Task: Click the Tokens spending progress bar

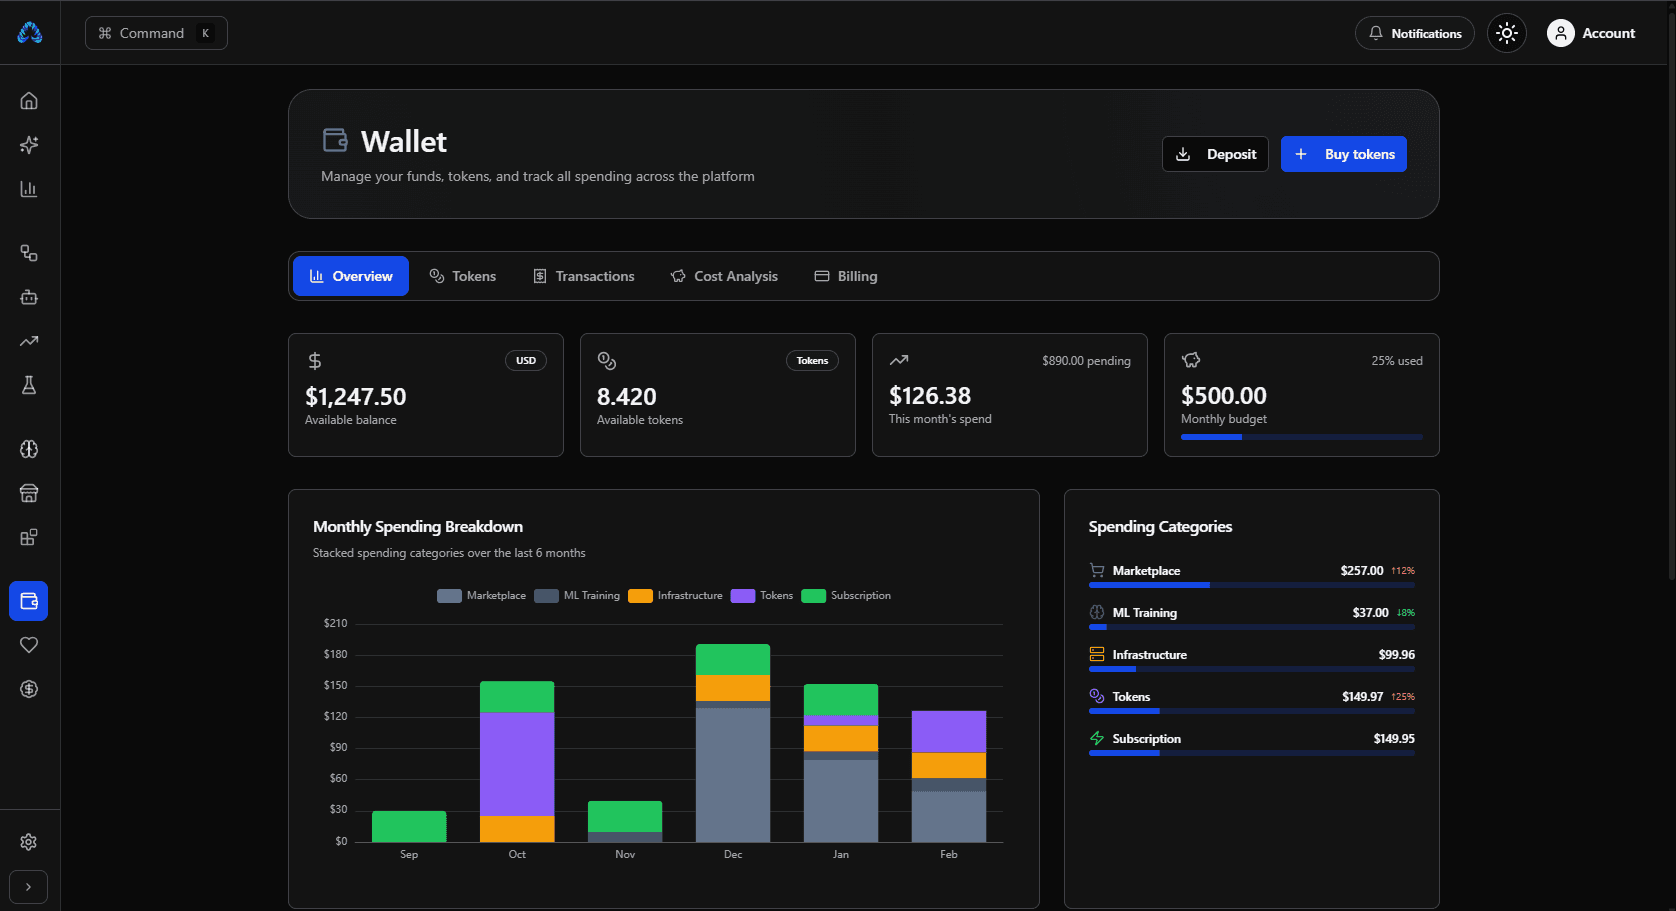Action: coord(1252,711)
